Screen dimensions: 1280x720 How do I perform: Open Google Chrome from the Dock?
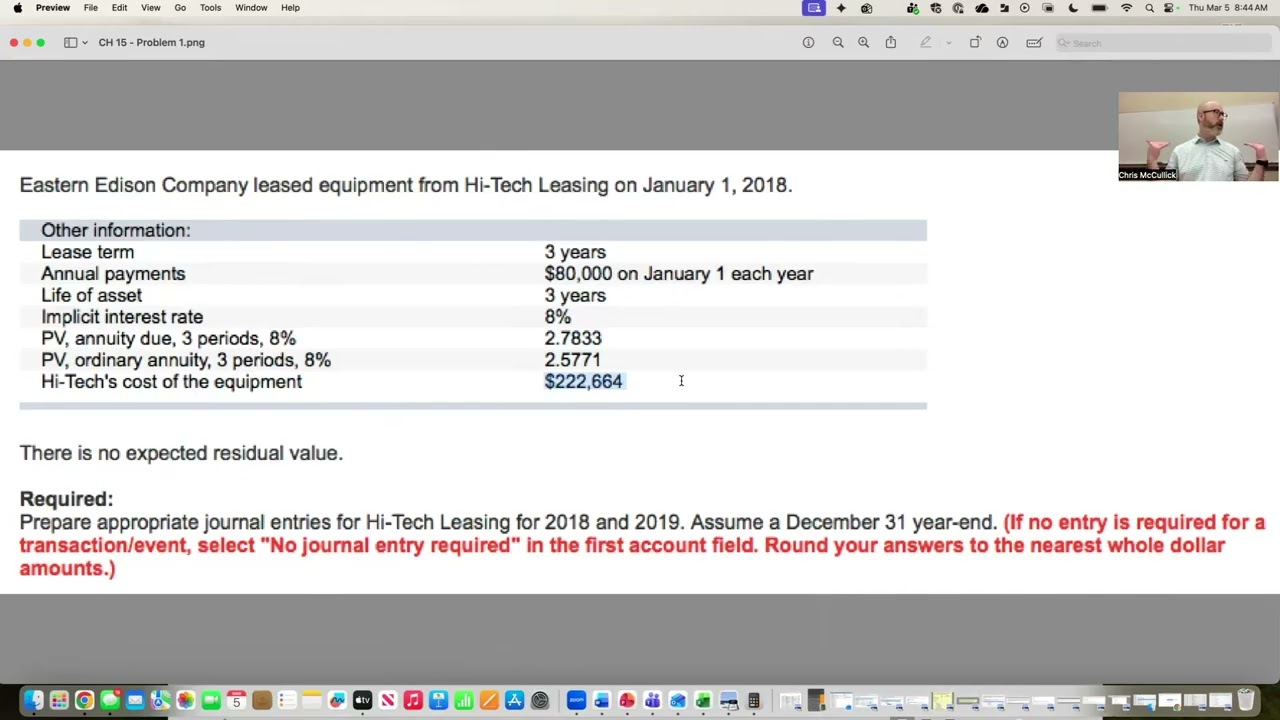(84, 700)
